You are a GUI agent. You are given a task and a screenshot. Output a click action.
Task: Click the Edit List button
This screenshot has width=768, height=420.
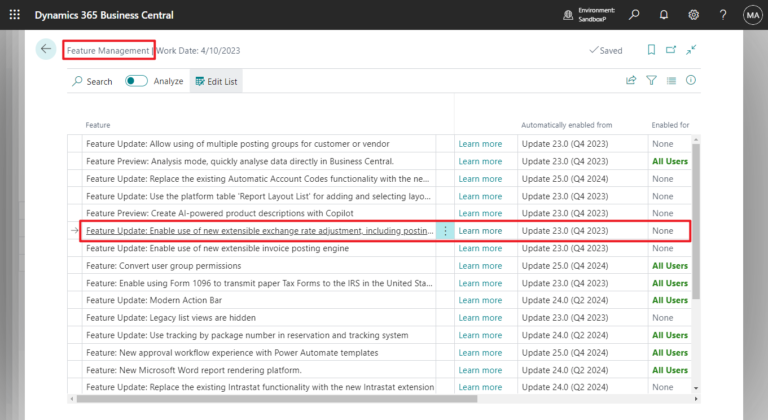click(x=217, y=81)
